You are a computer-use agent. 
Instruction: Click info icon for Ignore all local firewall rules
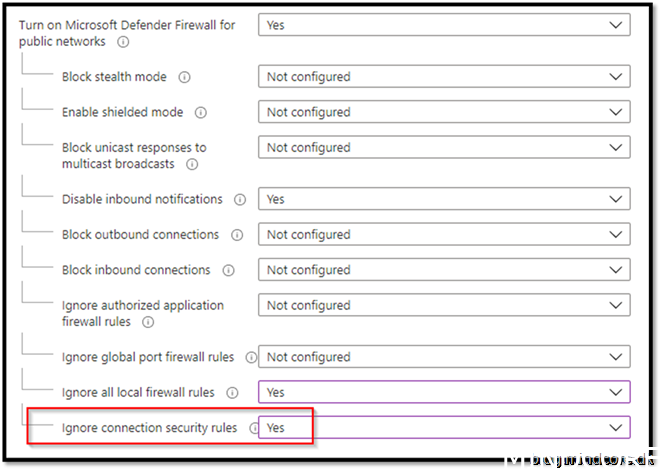pos(233,393)
